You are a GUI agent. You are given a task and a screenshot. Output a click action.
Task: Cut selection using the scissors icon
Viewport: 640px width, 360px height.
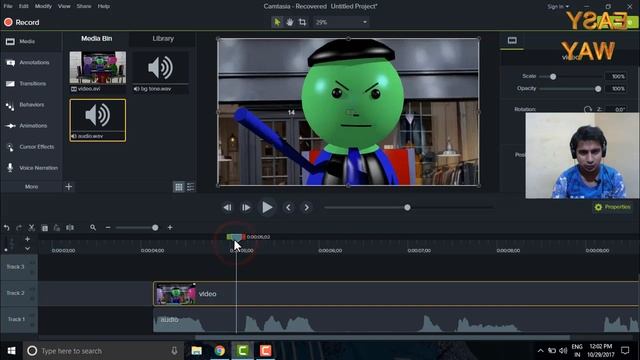point(31,228)
